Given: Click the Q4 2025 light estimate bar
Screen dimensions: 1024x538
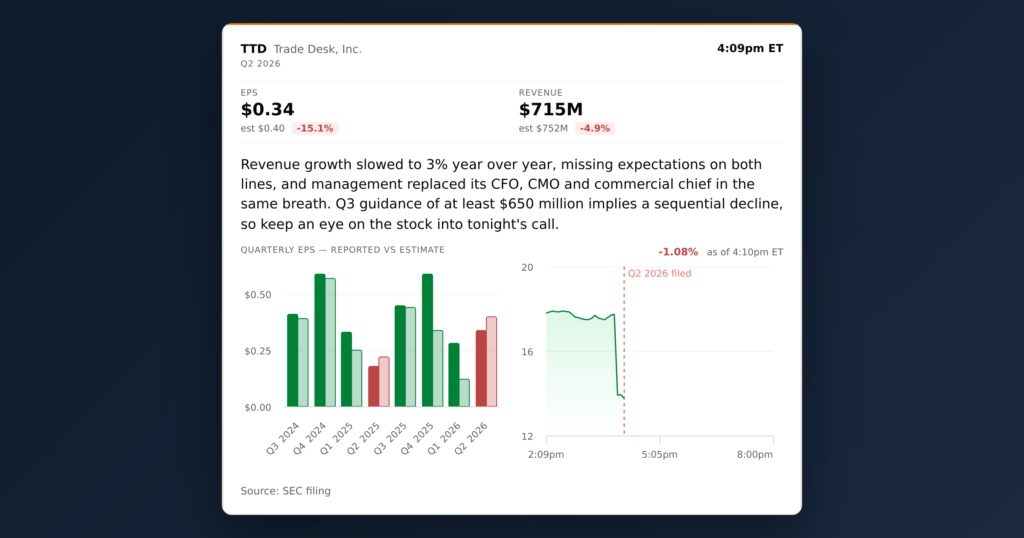Looking at the screenshot, I should pos(438,369).
